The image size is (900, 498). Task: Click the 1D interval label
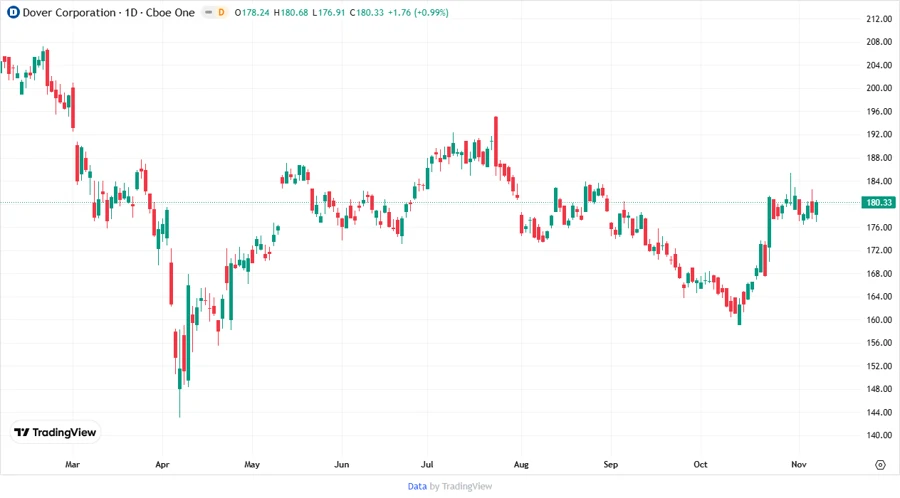click(x=131, y=12)
